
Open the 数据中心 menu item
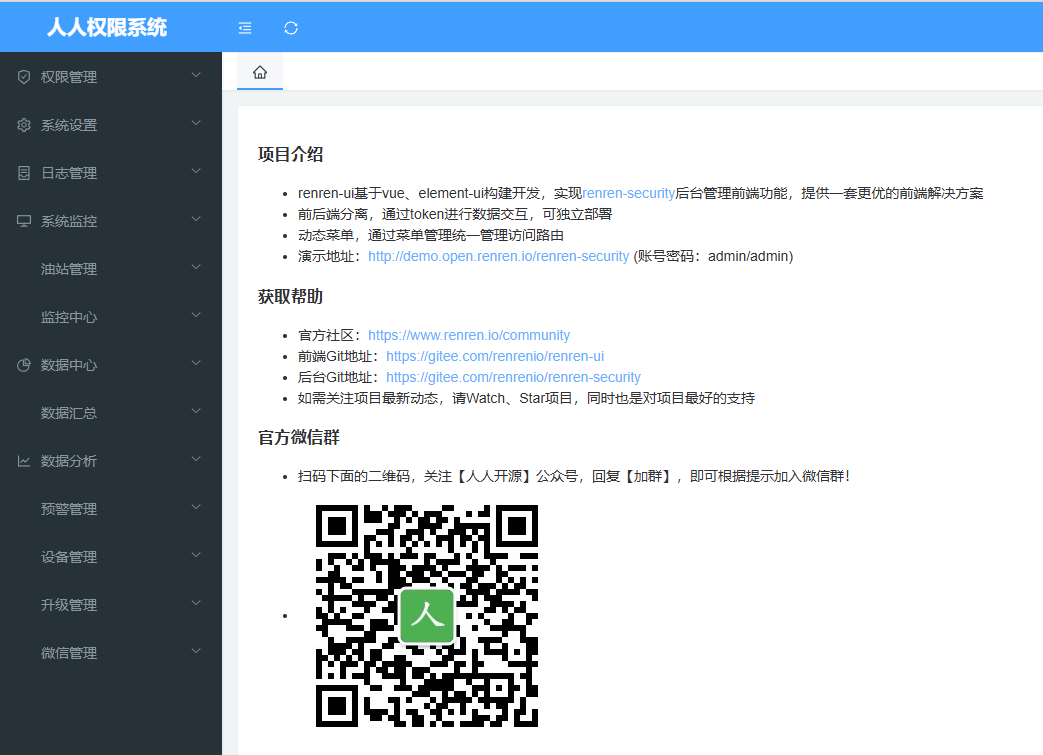[x=110, y=365]
